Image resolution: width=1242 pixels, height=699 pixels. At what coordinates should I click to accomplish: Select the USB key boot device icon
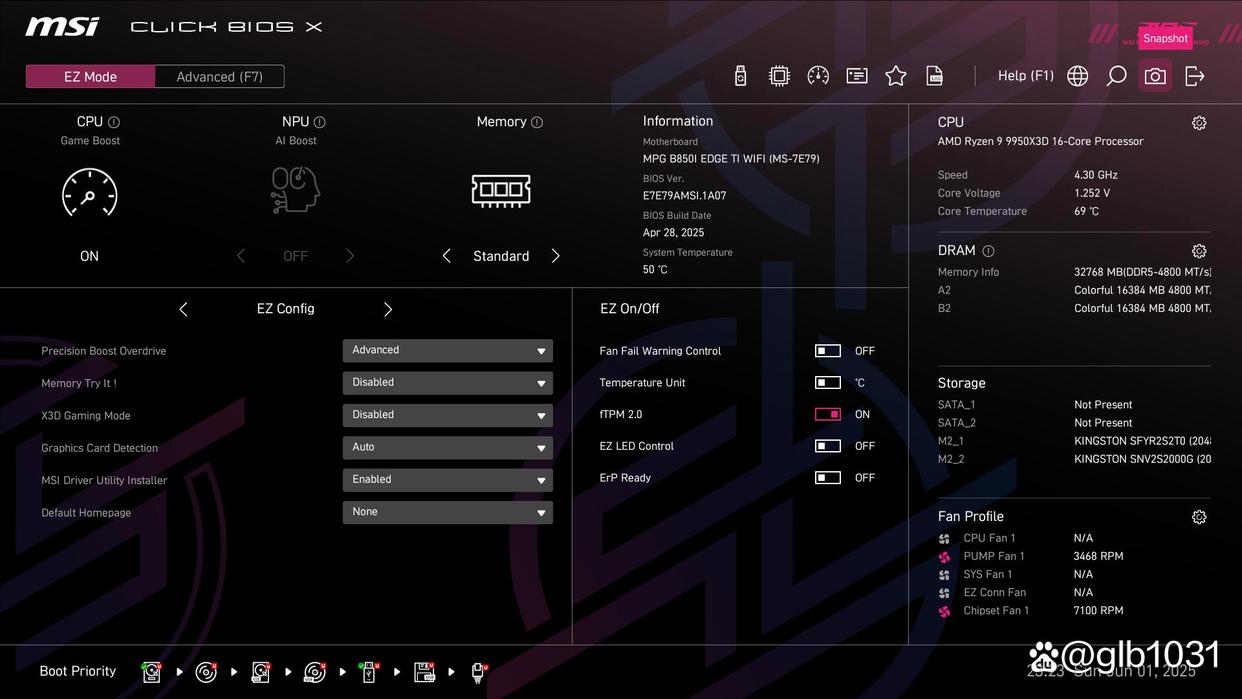(369, 672)
